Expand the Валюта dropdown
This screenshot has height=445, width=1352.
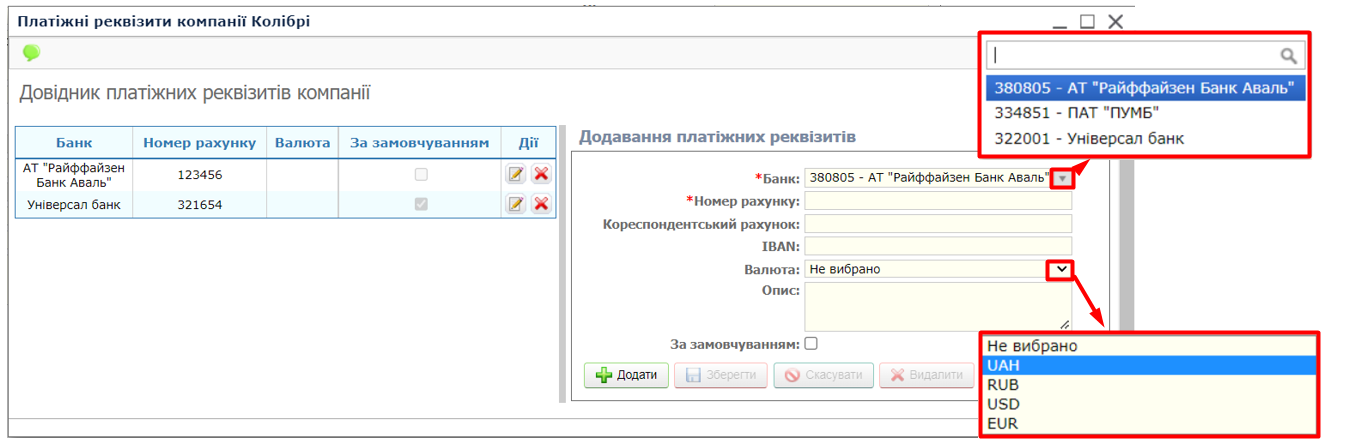[x=1061, y=269]
